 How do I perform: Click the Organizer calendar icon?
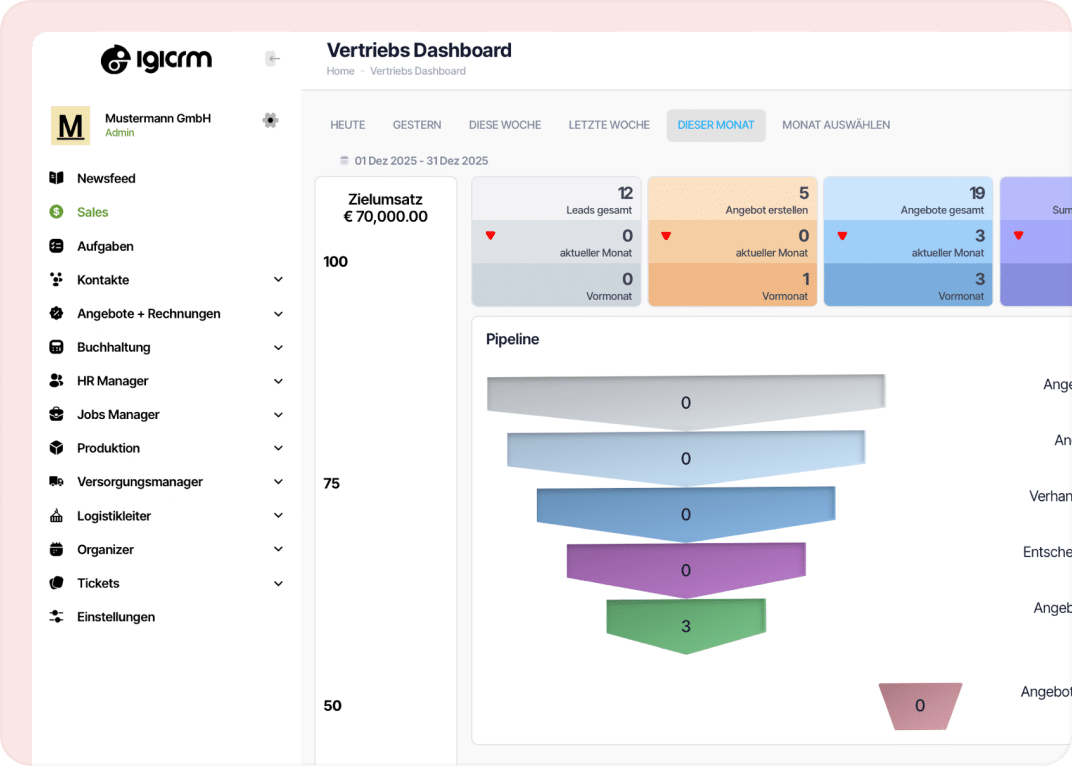pos(57,549)
